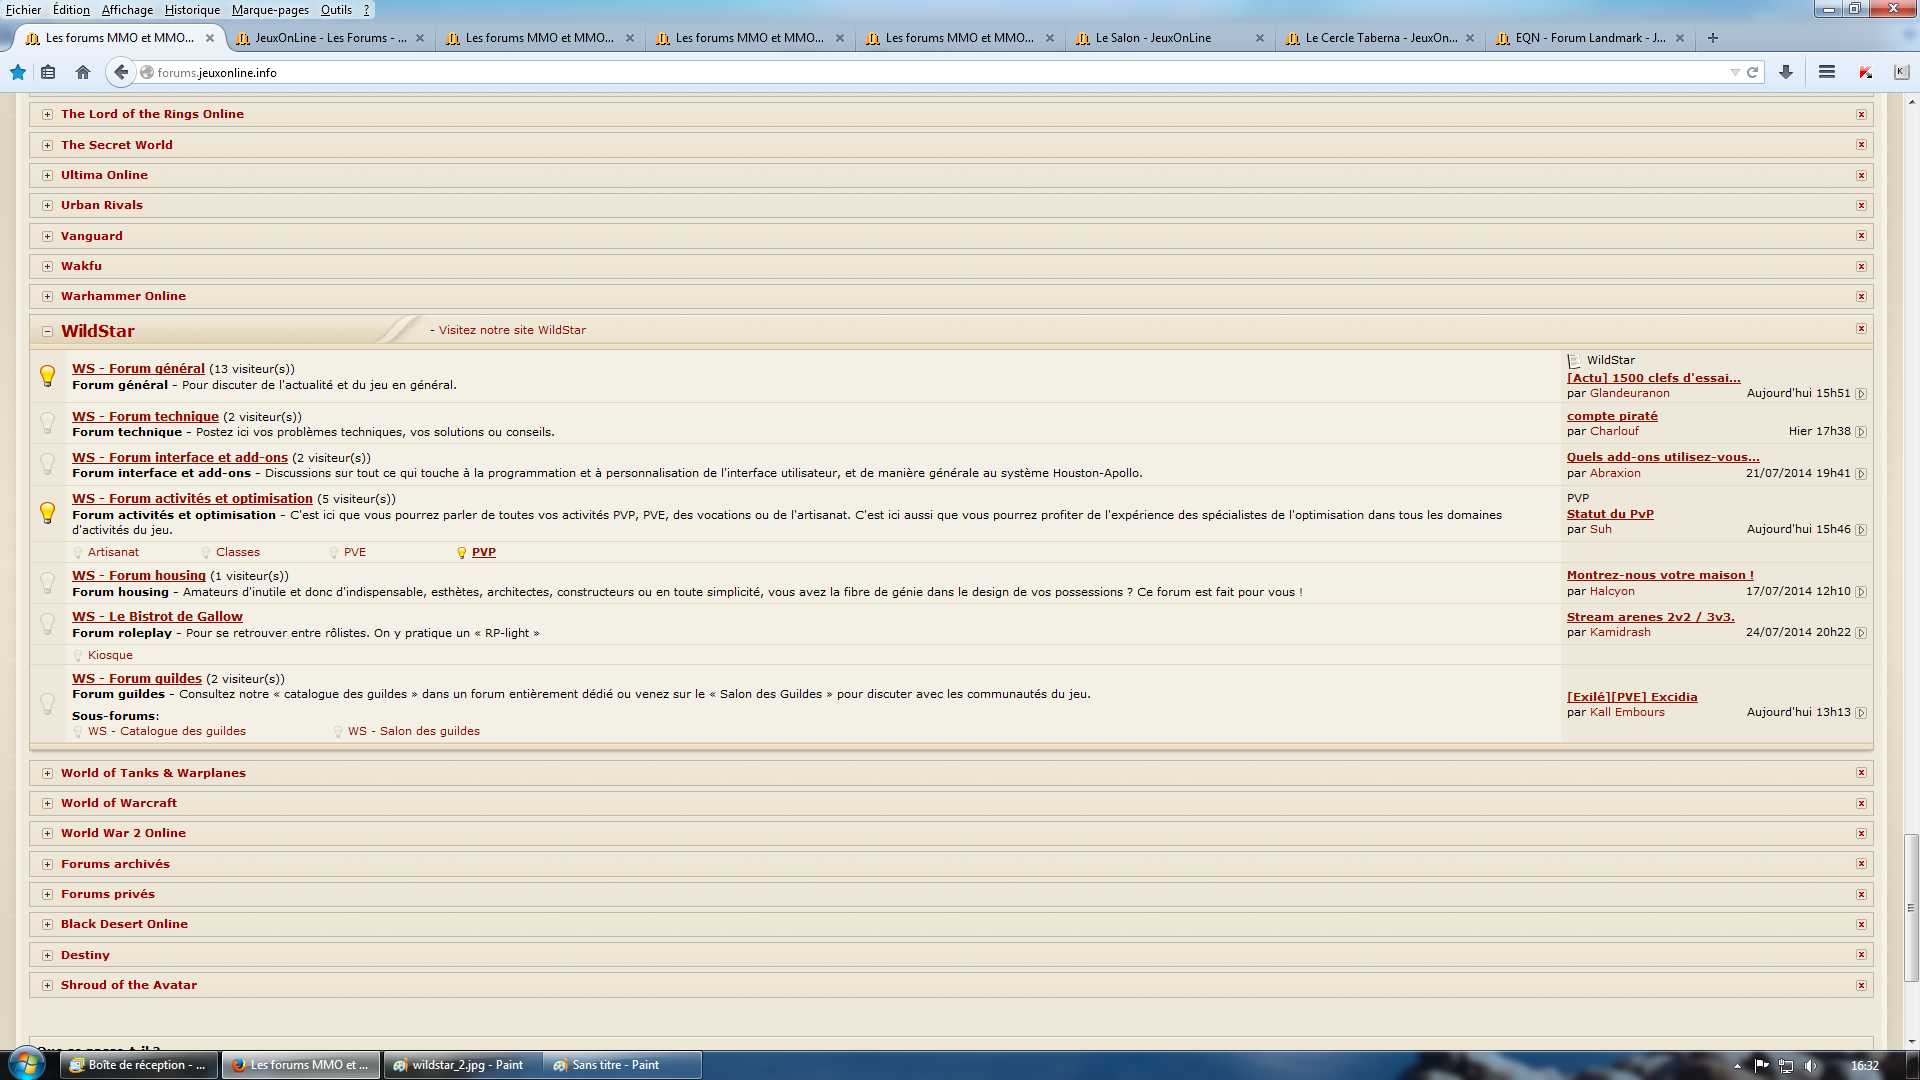Image resolution: width=1920 pixels, height=1080 pixels.
Task: Close the JeuxOnLine - Les Forums tab
Action: [420, 38]
